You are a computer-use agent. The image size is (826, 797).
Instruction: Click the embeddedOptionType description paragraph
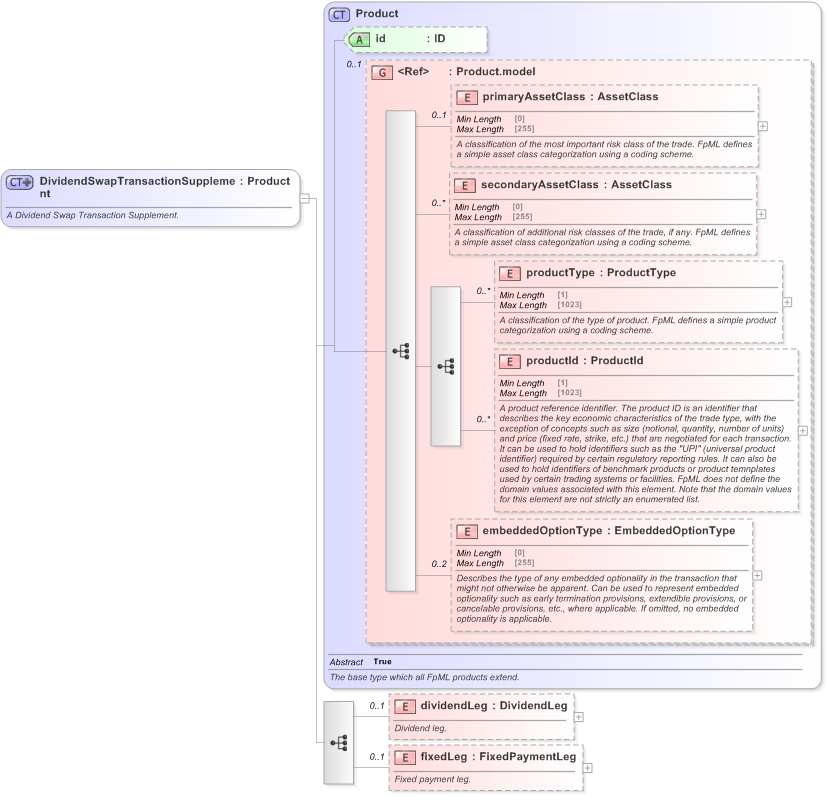click(602, 598)
